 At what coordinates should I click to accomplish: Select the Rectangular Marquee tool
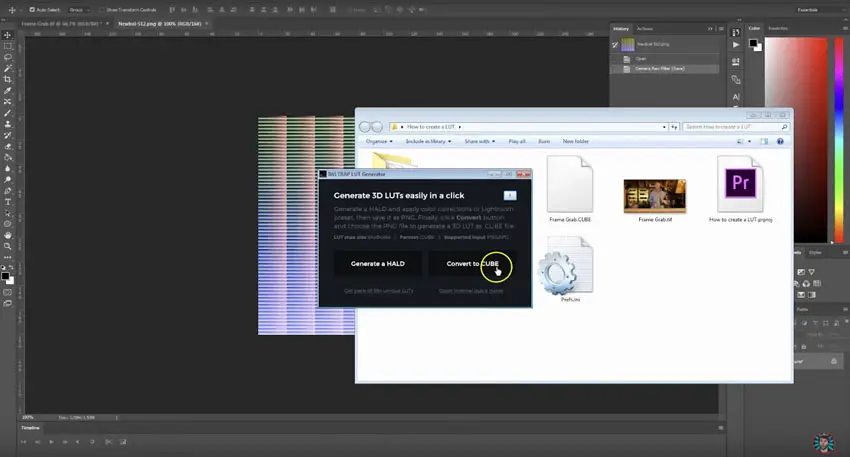[8, 46]
